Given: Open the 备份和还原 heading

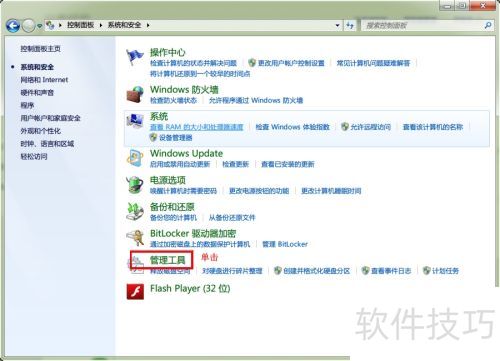Looking at the screenshot, I should (172, 207).
